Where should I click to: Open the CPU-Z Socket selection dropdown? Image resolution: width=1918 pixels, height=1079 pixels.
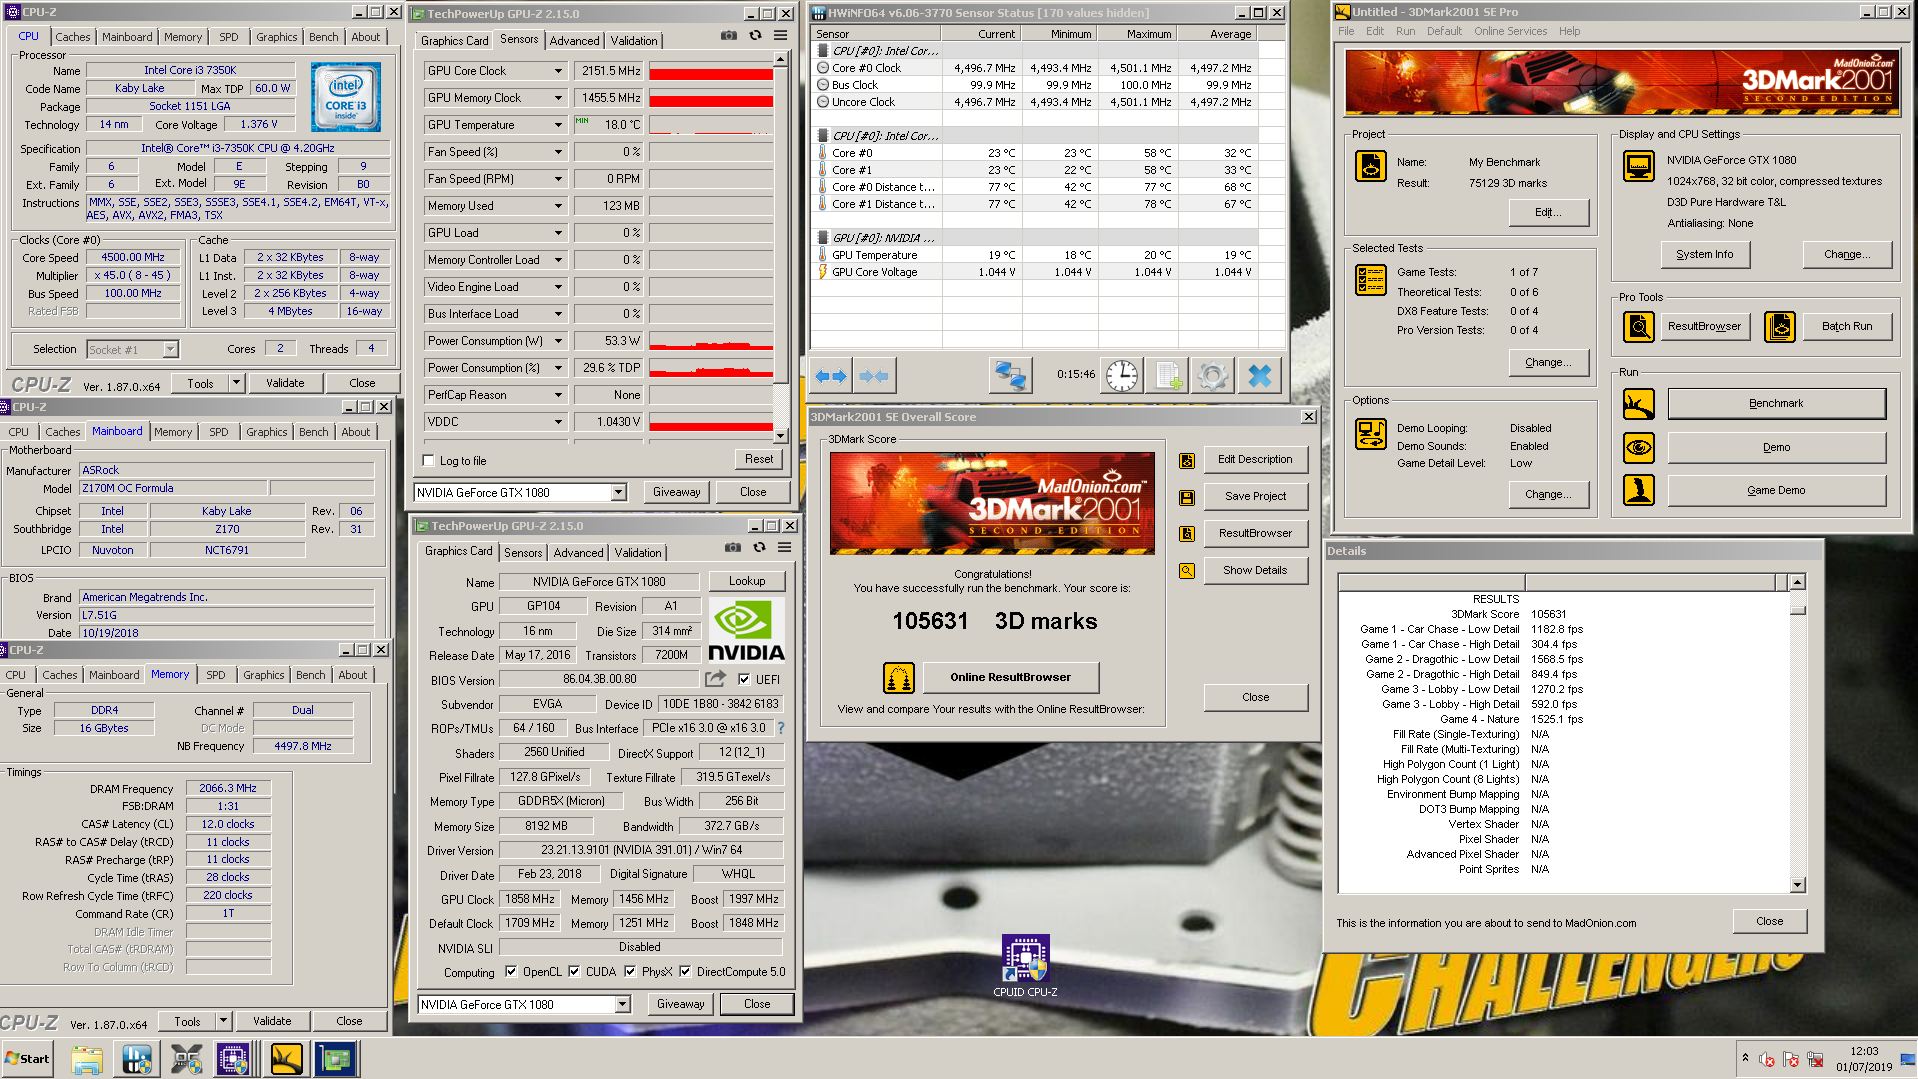click(x=170, y=349)
